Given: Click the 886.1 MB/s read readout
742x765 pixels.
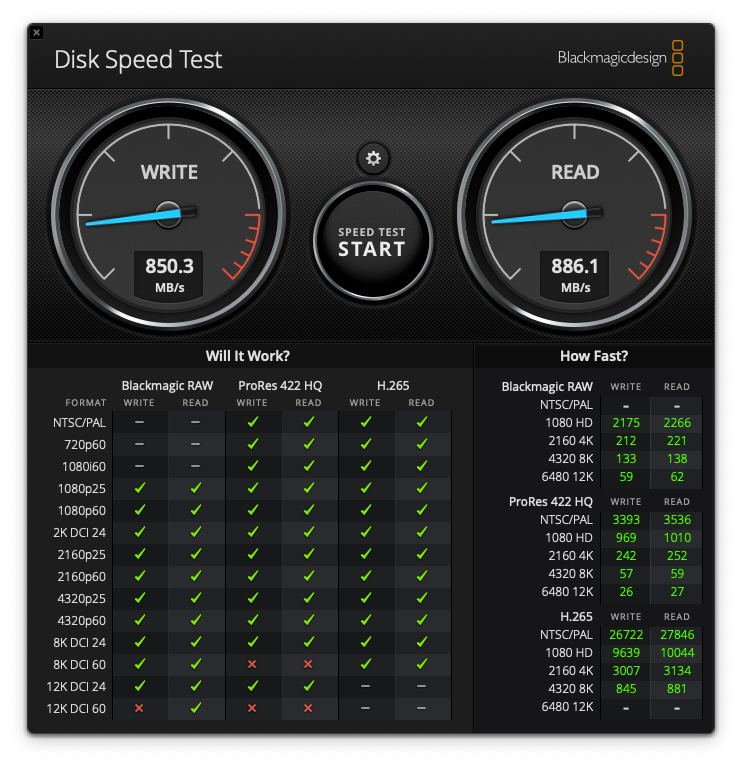Looking at the screenshot, I should point(575,275).
